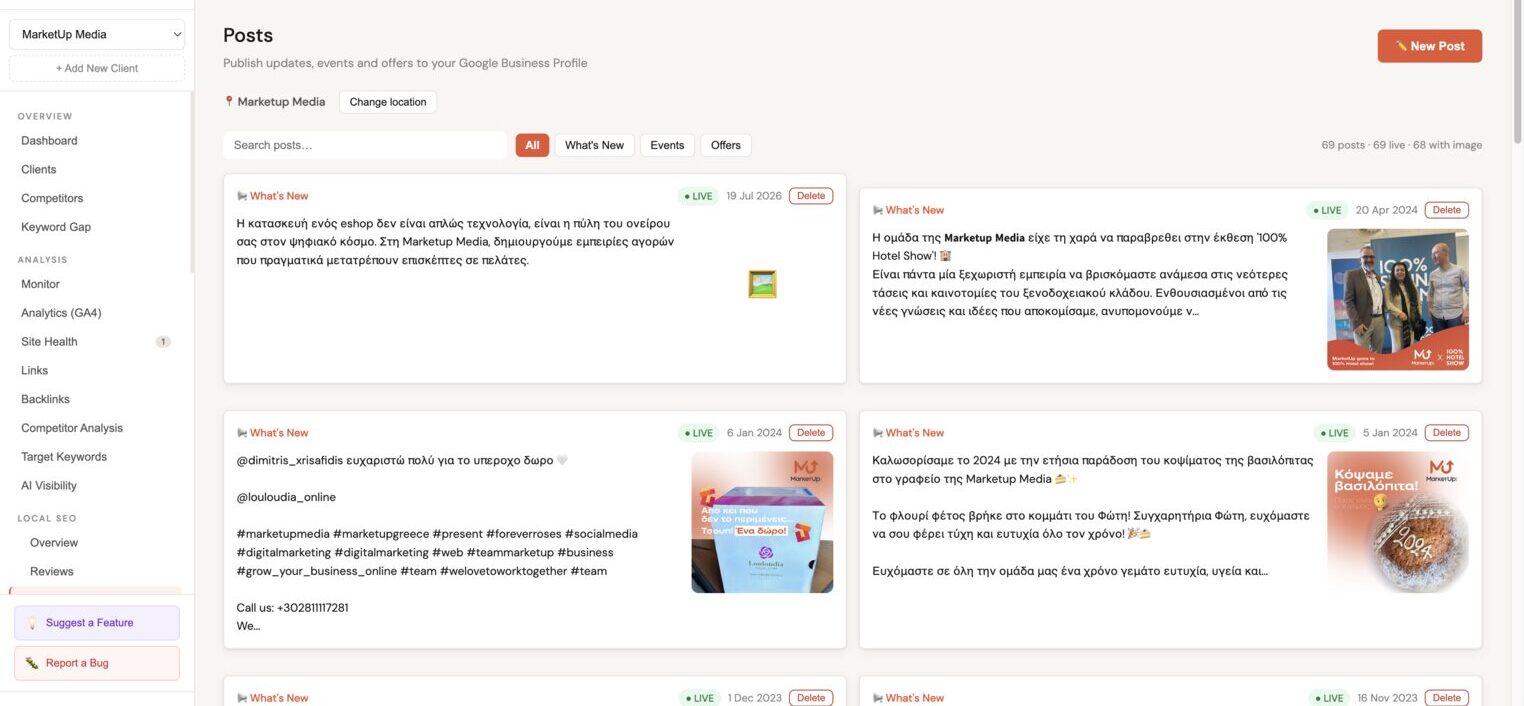Focus the Search posts field
Image resolution: width=1524 pixels, height=706 pixels.
[x=365, y=145]
